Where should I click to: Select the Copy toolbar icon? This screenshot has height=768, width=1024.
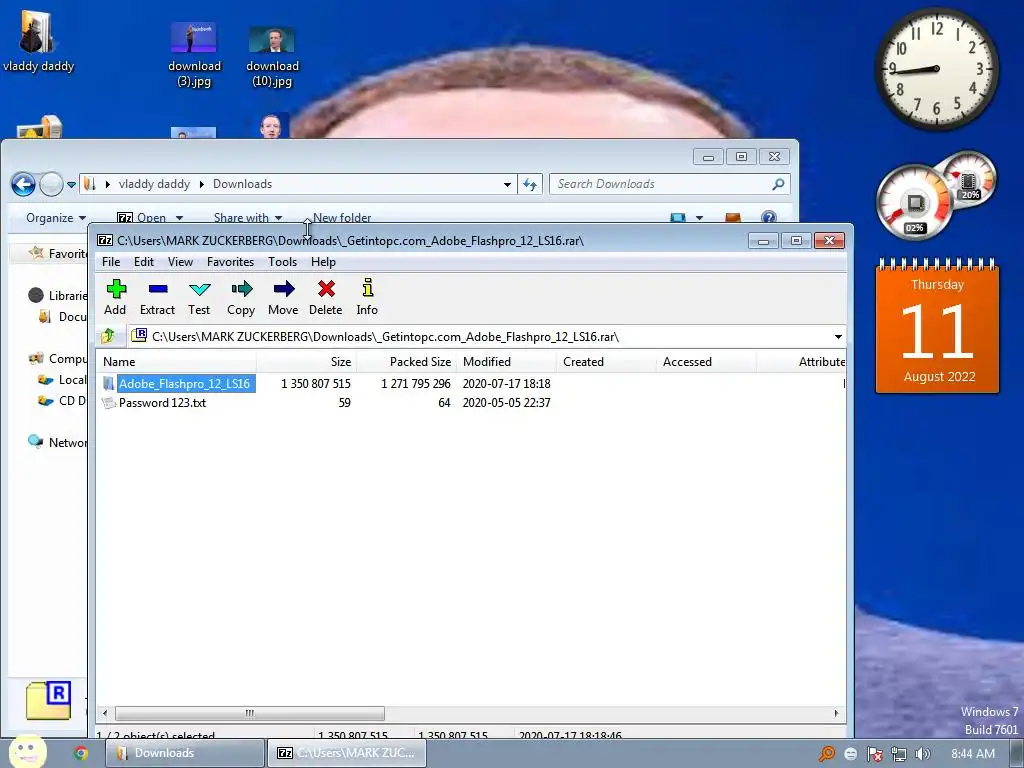pos(241,289)
